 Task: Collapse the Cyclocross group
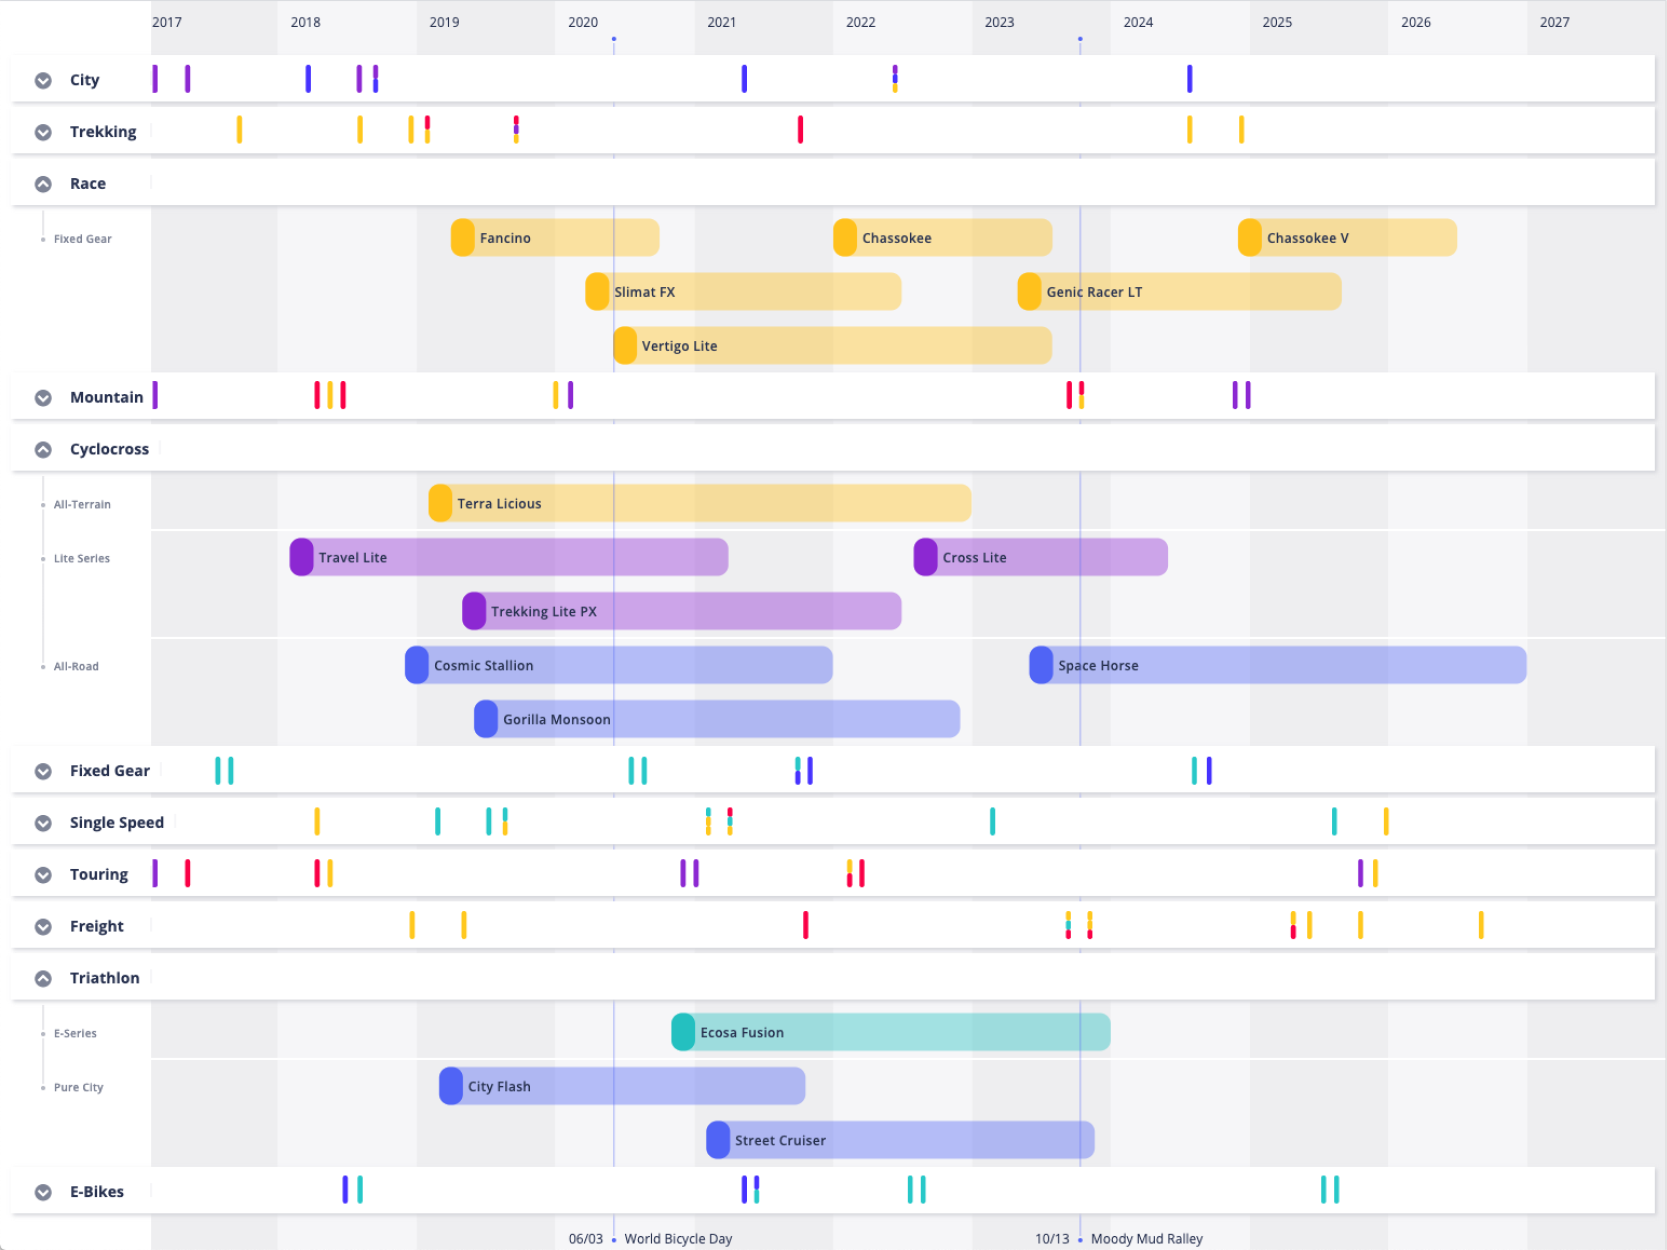43,450
